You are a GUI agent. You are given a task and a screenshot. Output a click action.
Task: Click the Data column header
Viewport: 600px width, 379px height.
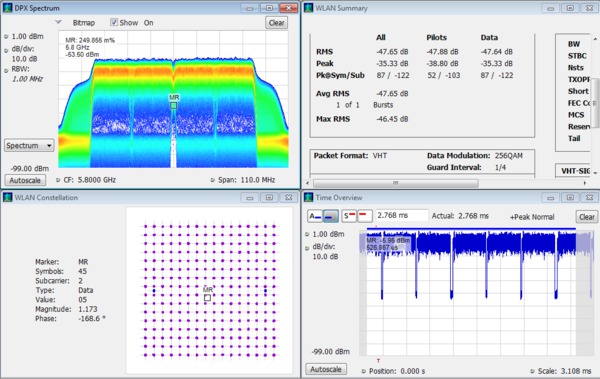click(489, 37)
